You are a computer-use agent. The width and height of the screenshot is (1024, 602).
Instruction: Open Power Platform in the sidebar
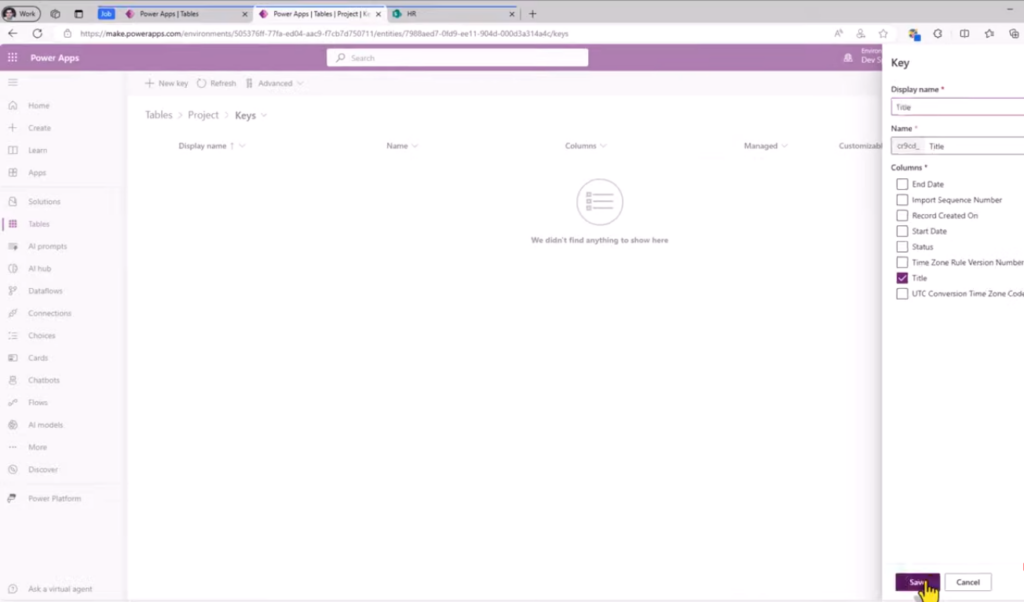pos(54,498)
